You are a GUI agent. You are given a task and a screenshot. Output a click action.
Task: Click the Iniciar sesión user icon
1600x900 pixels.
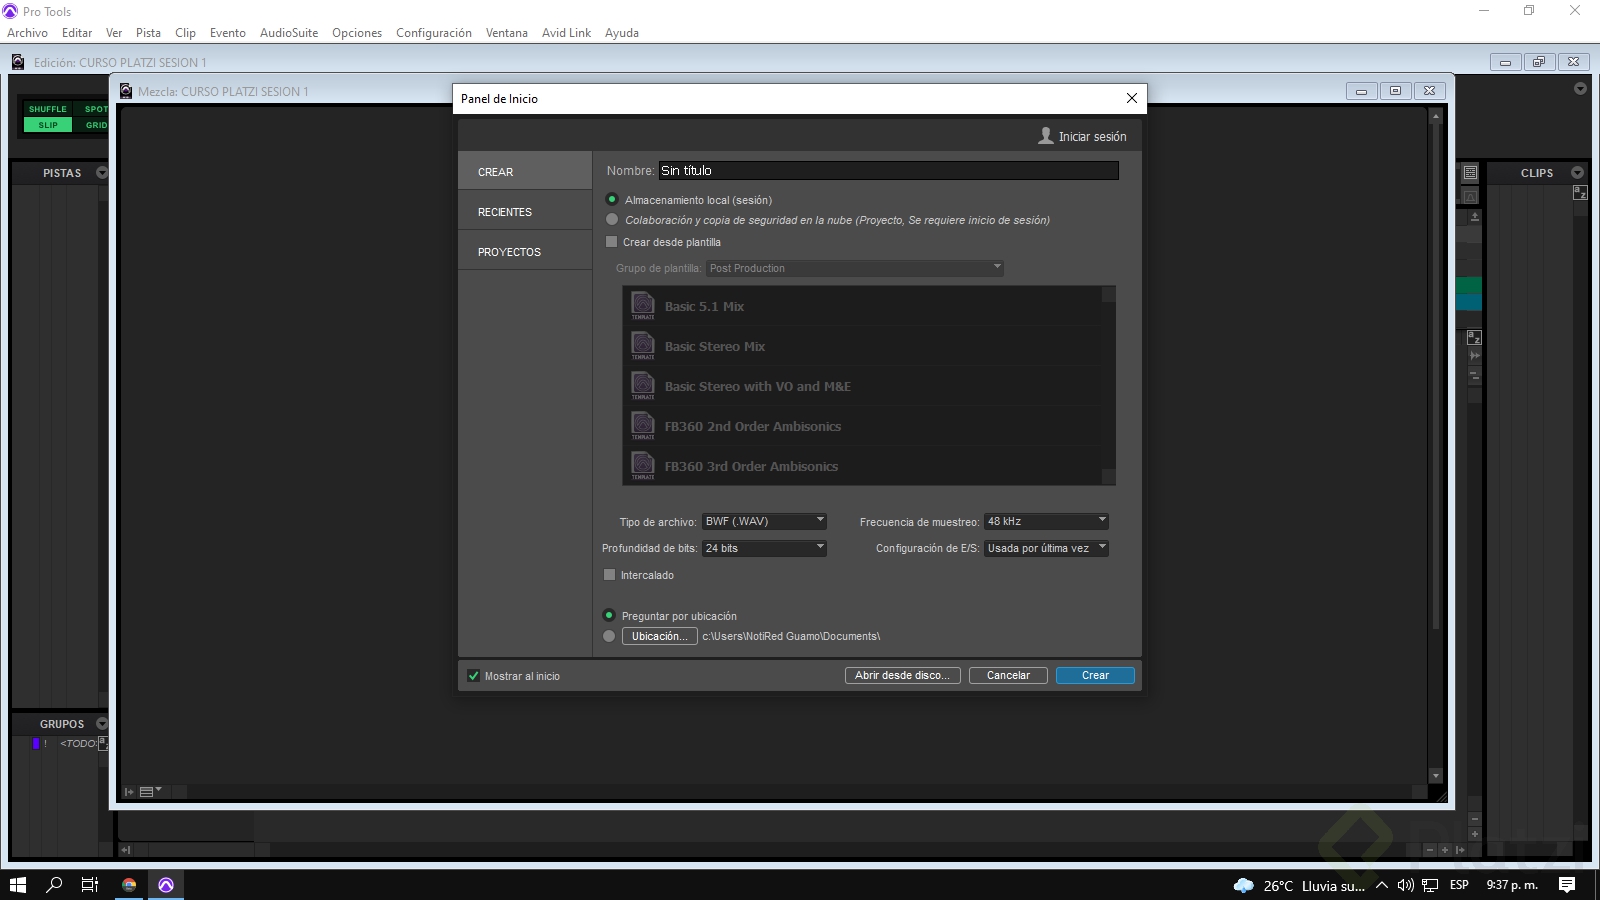[1046, 135]
